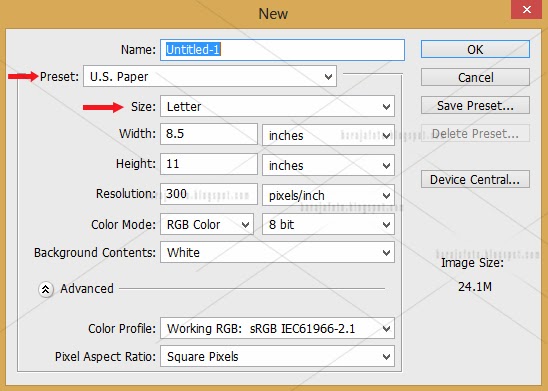Click the Image Size label
This screenshot has width=548, height=391.
tap(472, 263)
